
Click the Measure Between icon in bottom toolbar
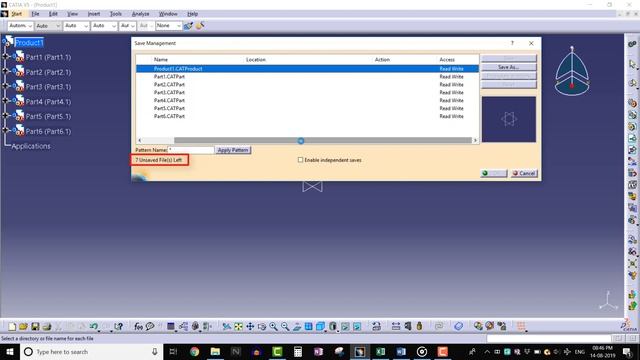396,326
